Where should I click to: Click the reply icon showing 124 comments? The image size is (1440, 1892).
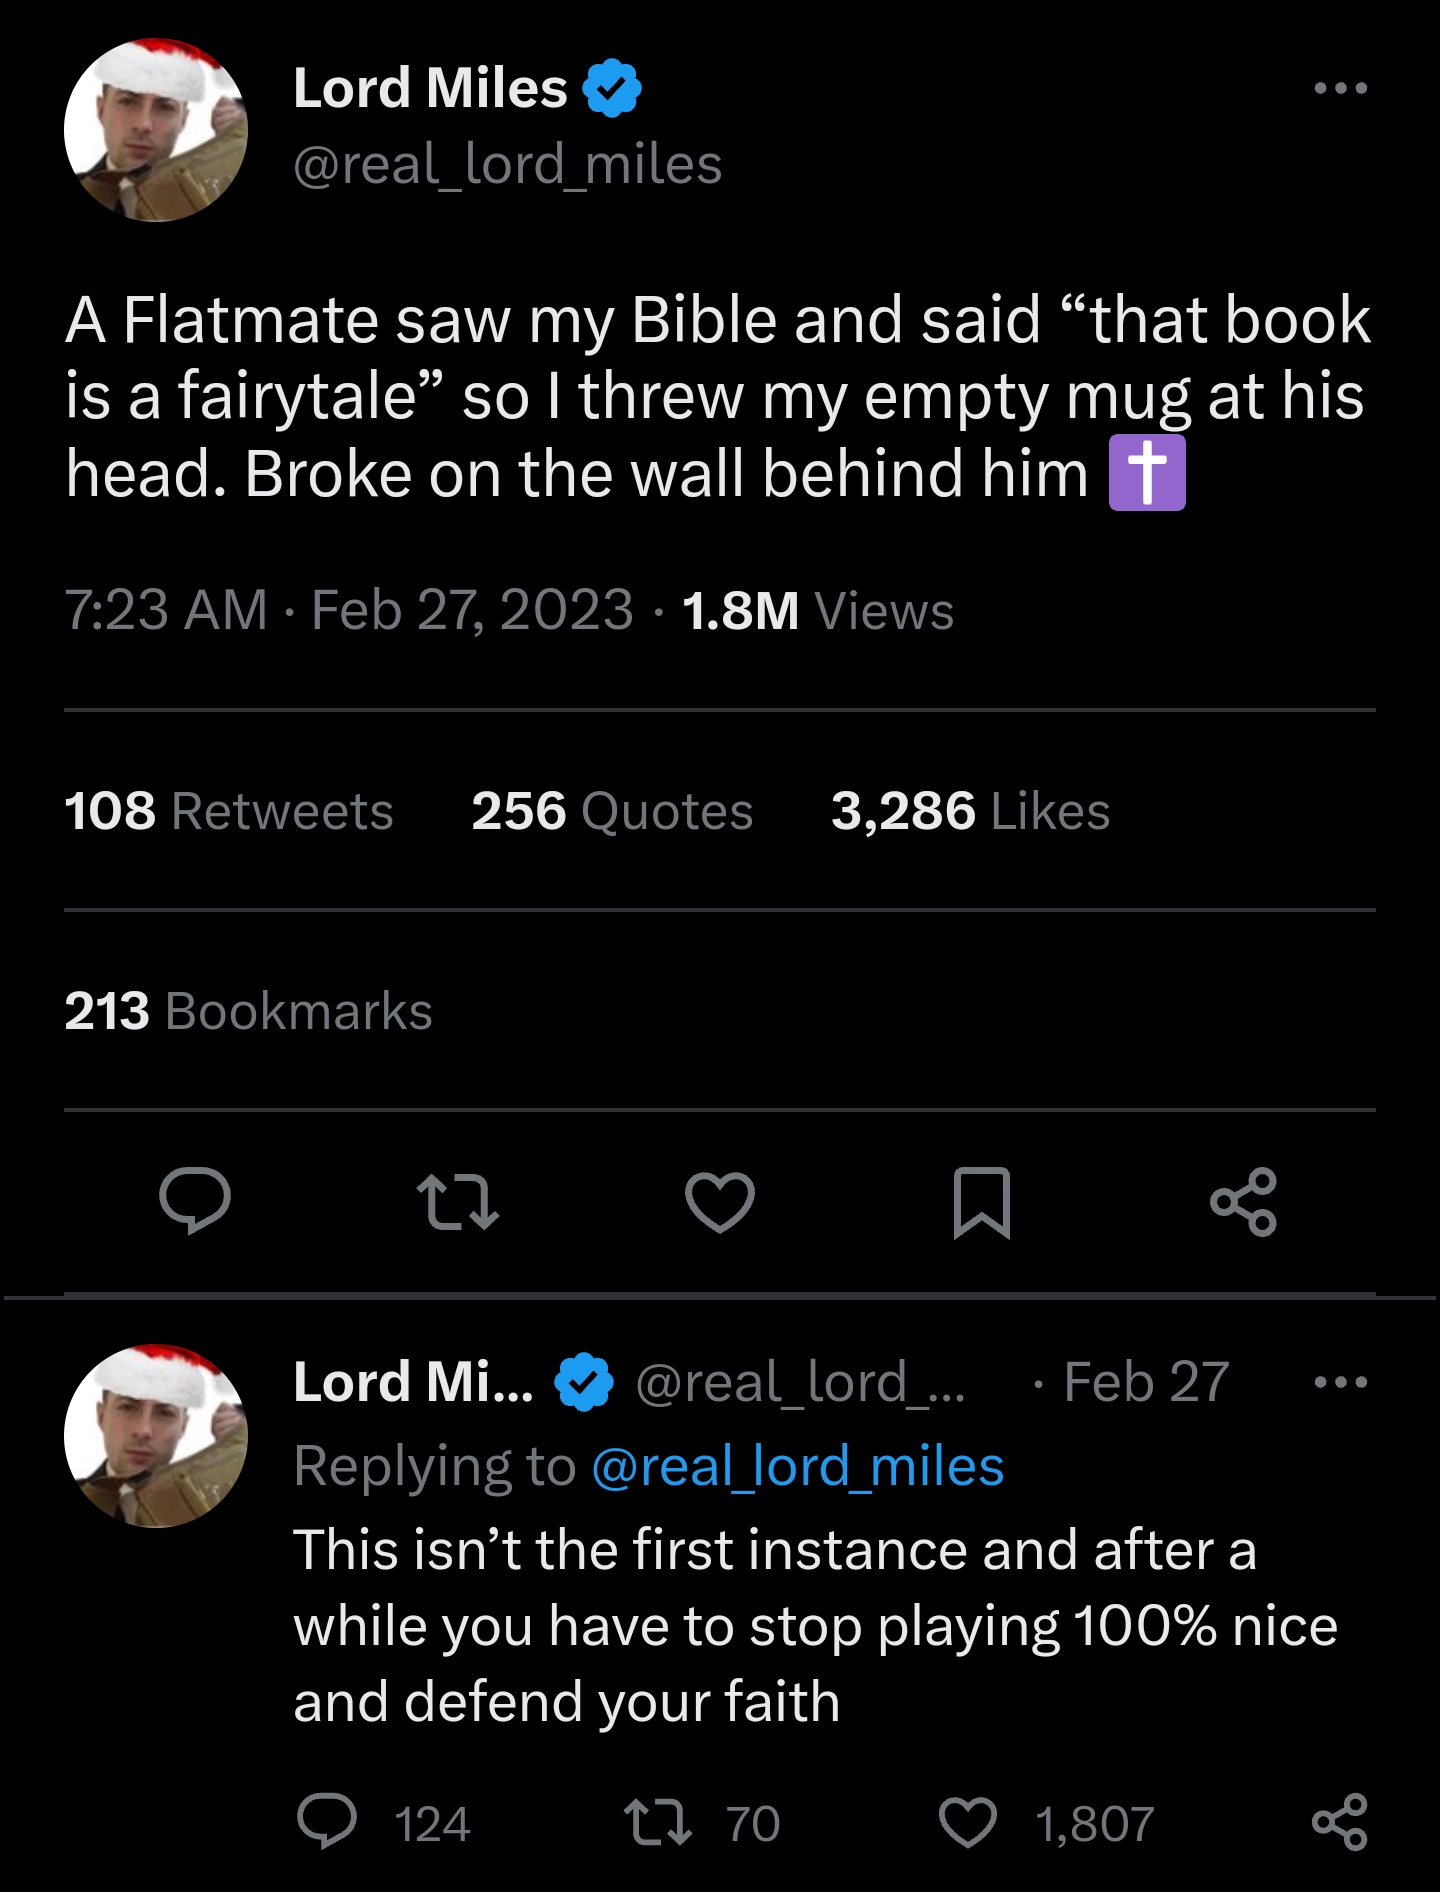click(327, 1822)
